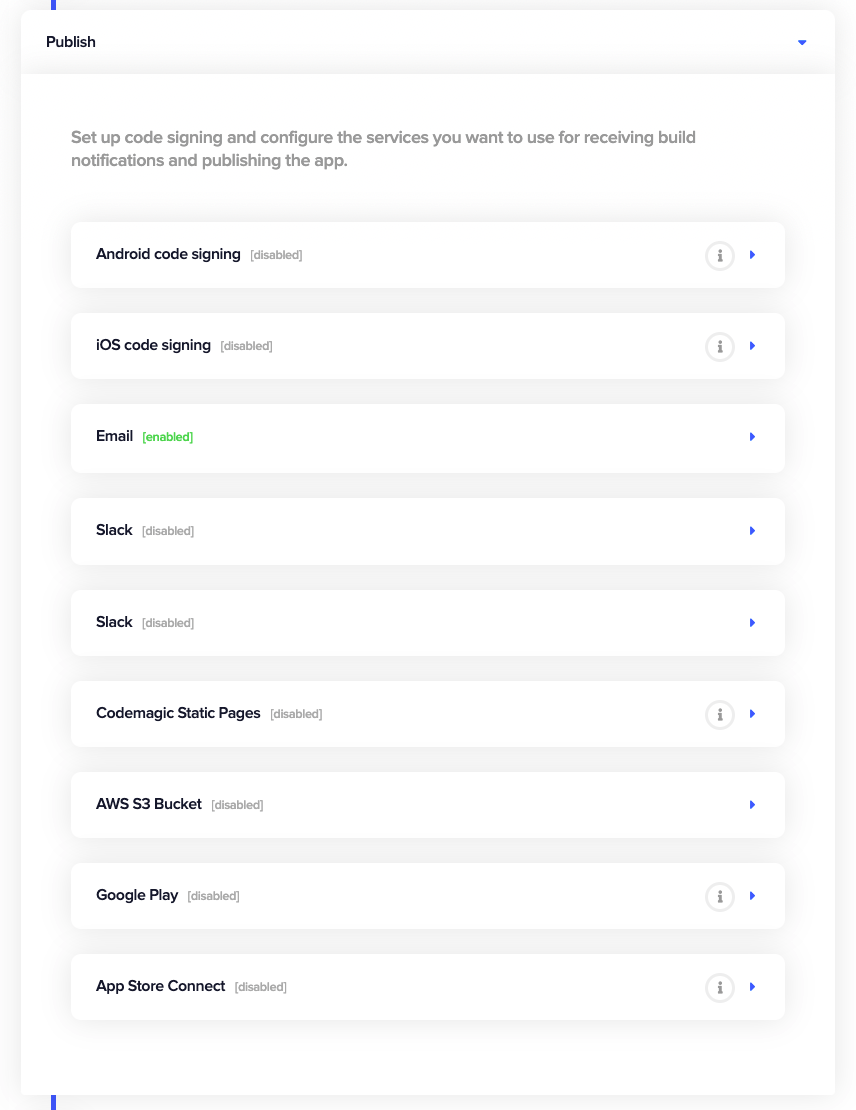The height and width of the screenshot is (1110, 856).
Task: Select Android code signing title
Action: [x=169, y=254]
